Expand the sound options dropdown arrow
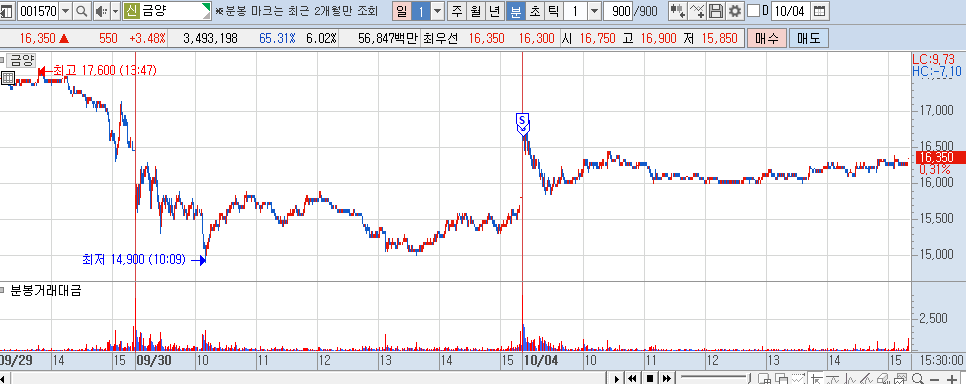The height and width of the screenshot is (384, 966). click(115, 10)
